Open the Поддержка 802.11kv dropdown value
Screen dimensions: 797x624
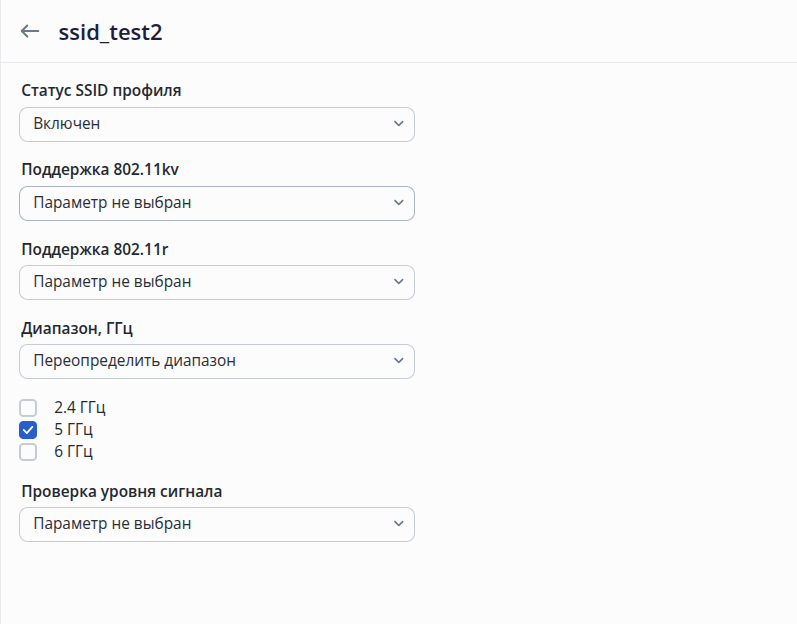[x=217, y=203]
